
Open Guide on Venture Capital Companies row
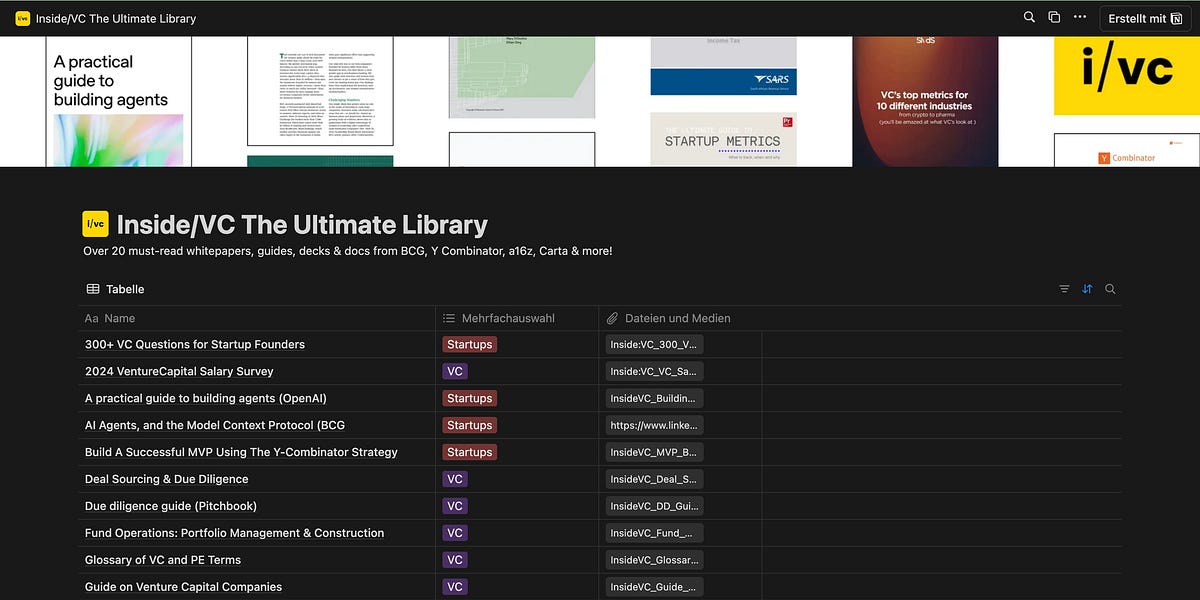tap(183, 587)
